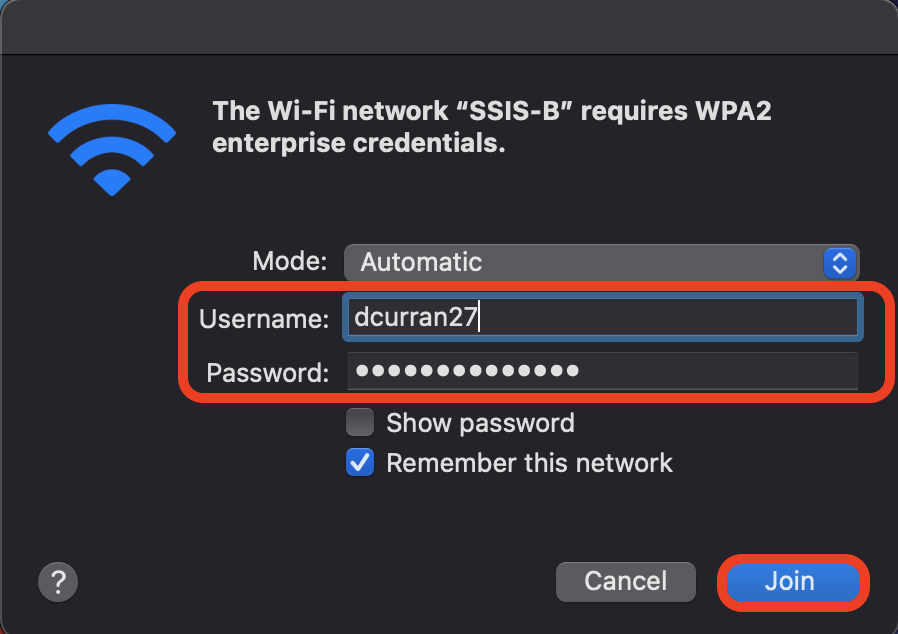Uncheck the Remember this network checkbox
Screen dimensions: 898x634
click(x=360, y=463)
